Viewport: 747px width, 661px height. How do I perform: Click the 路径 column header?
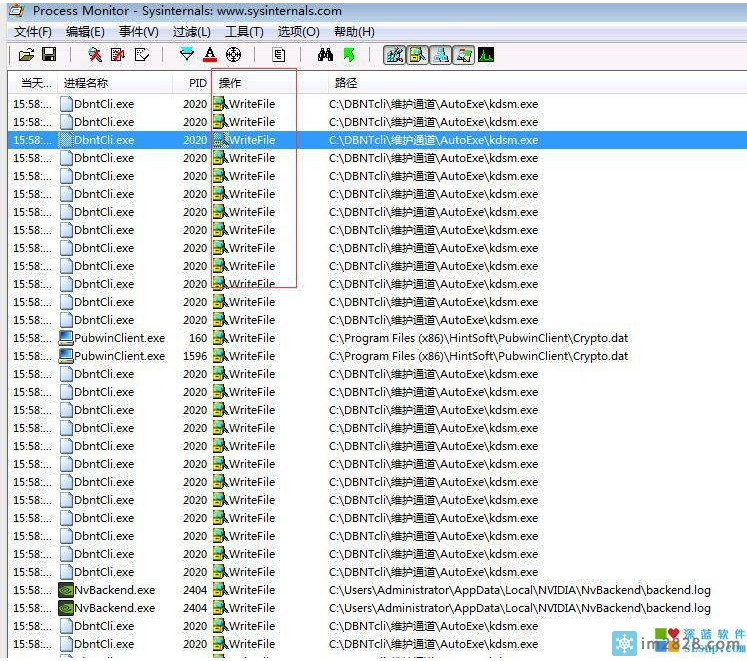click(x=346, y=83)
